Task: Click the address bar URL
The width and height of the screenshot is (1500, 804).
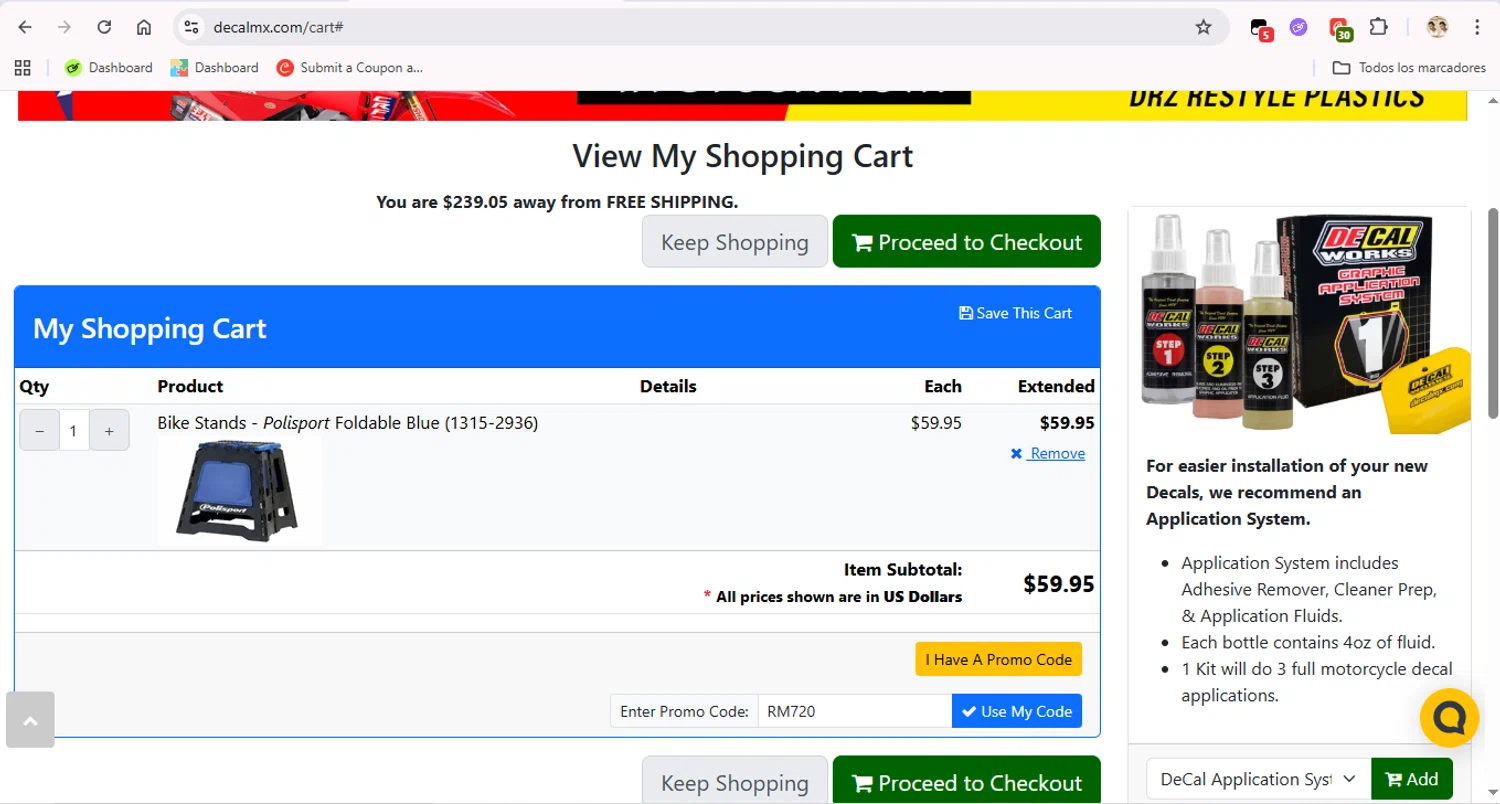Action: click(x=279, y=27)
